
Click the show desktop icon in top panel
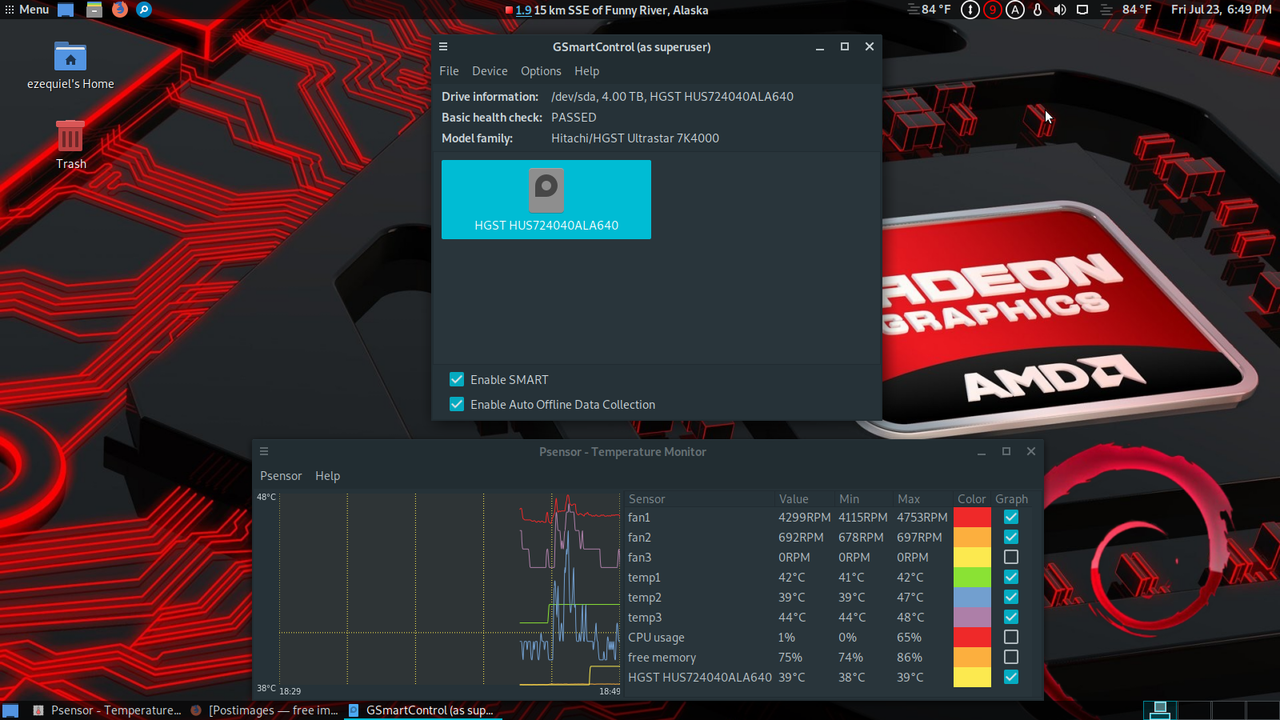point(65,10)
